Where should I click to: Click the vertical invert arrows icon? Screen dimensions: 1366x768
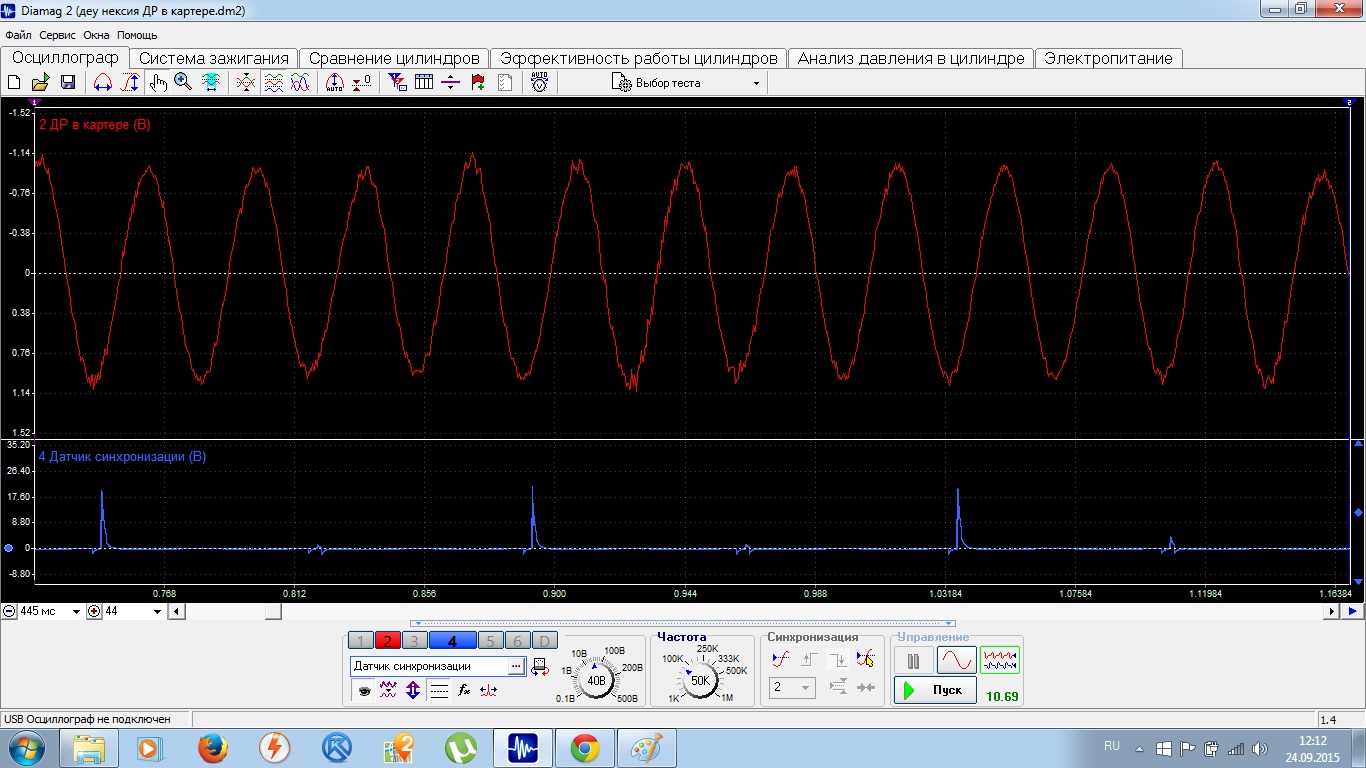point(413,690)
